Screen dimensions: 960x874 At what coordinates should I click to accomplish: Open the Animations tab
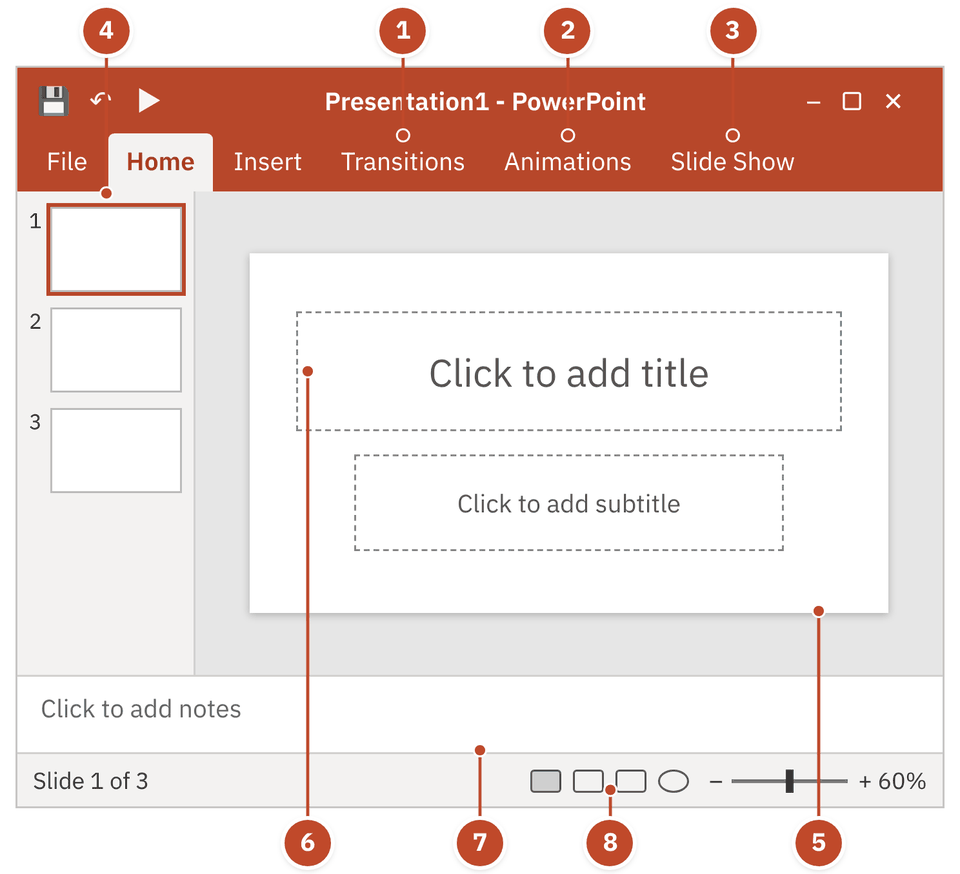(x=568, y=162)
